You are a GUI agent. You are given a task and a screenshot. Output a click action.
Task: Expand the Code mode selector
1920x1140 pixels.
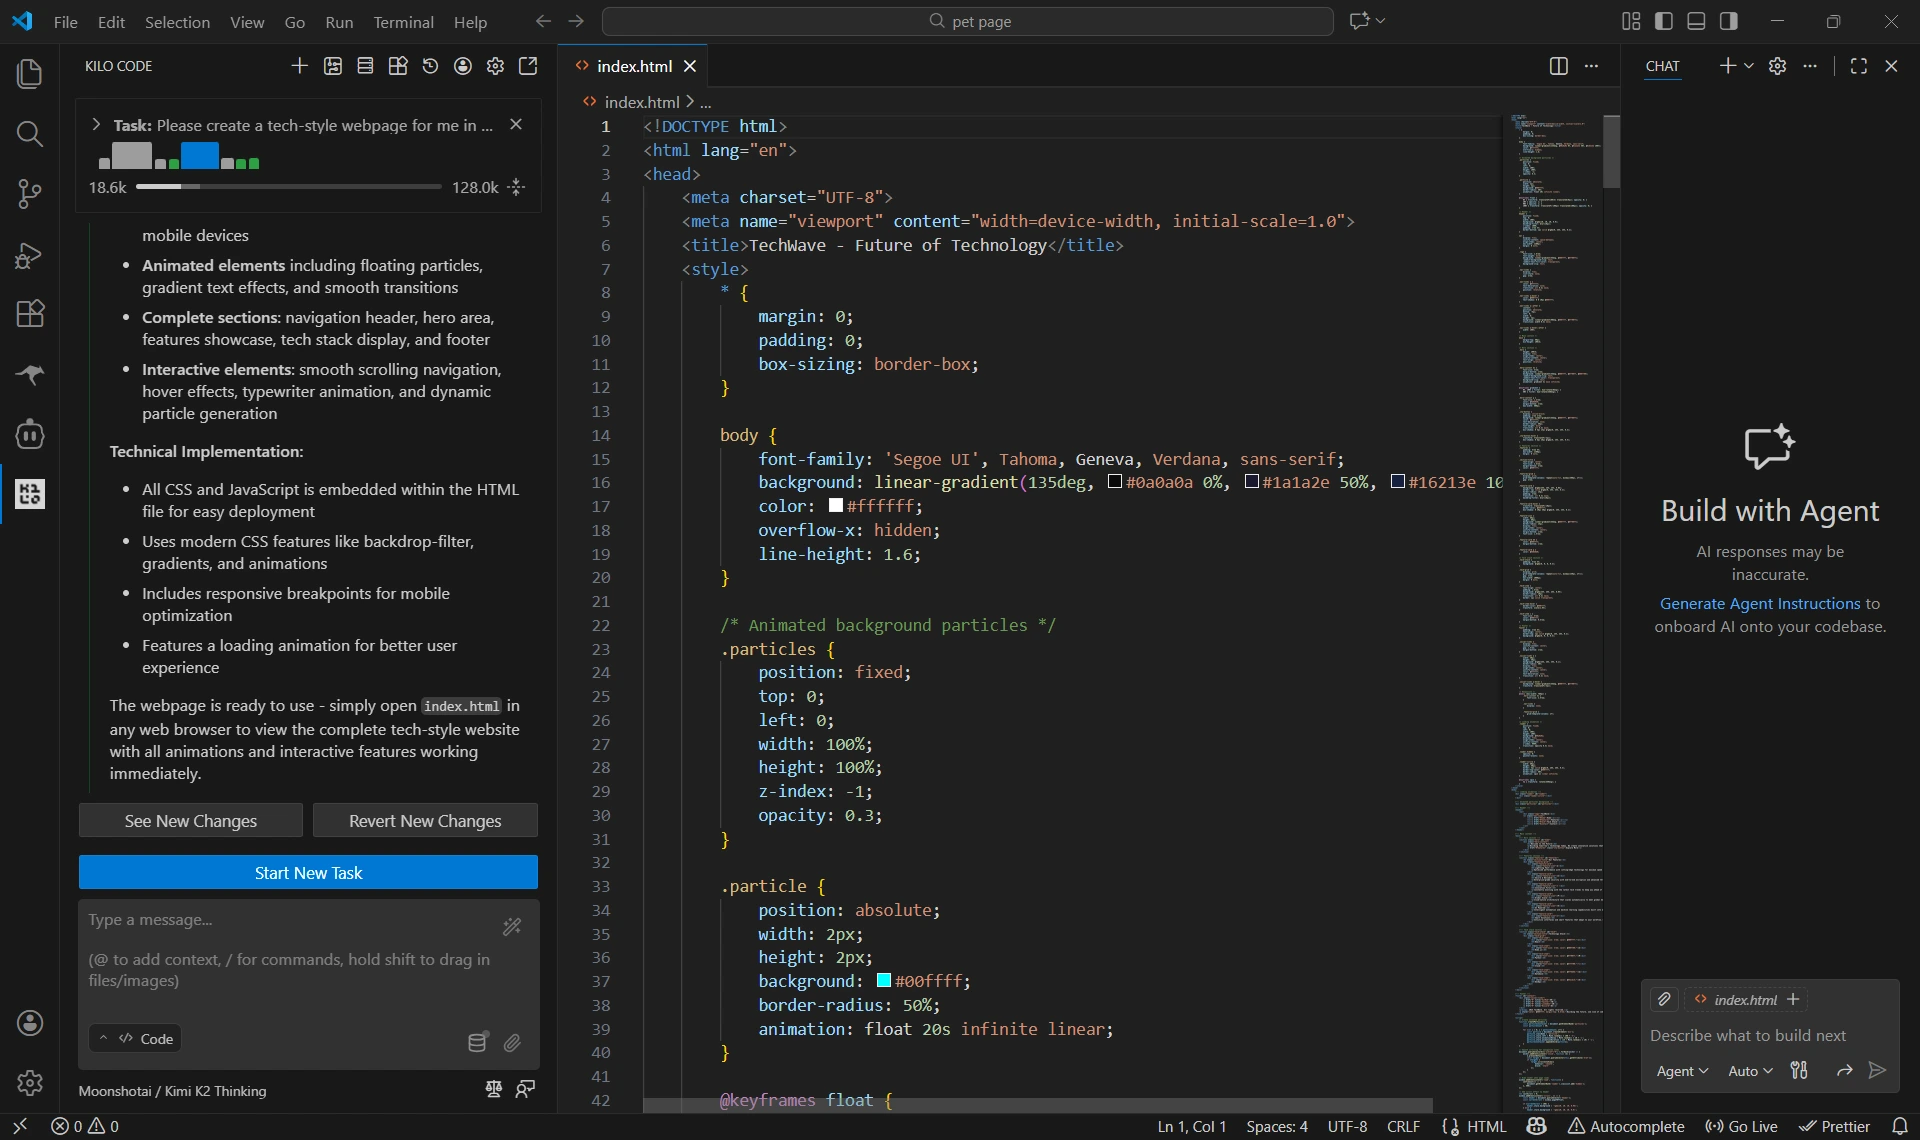coord(135,1039)
